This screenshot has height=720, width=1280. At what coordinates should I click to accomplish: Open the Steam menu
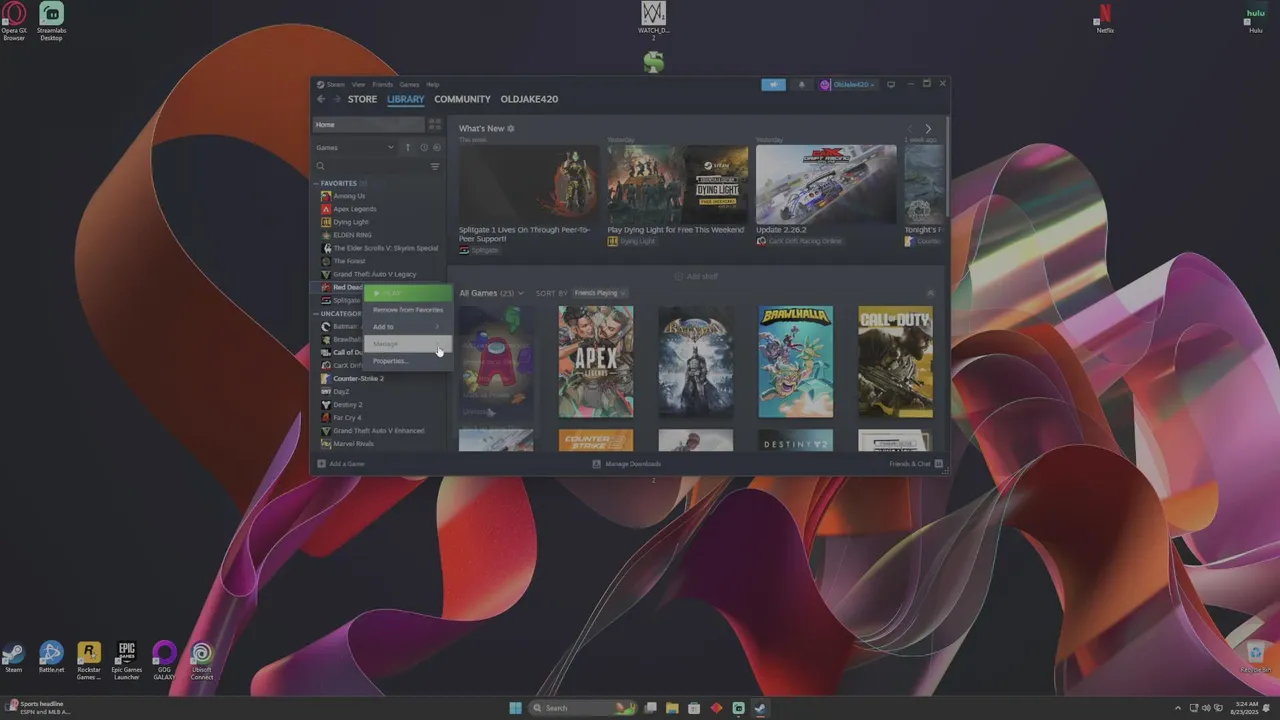[336, 85]
